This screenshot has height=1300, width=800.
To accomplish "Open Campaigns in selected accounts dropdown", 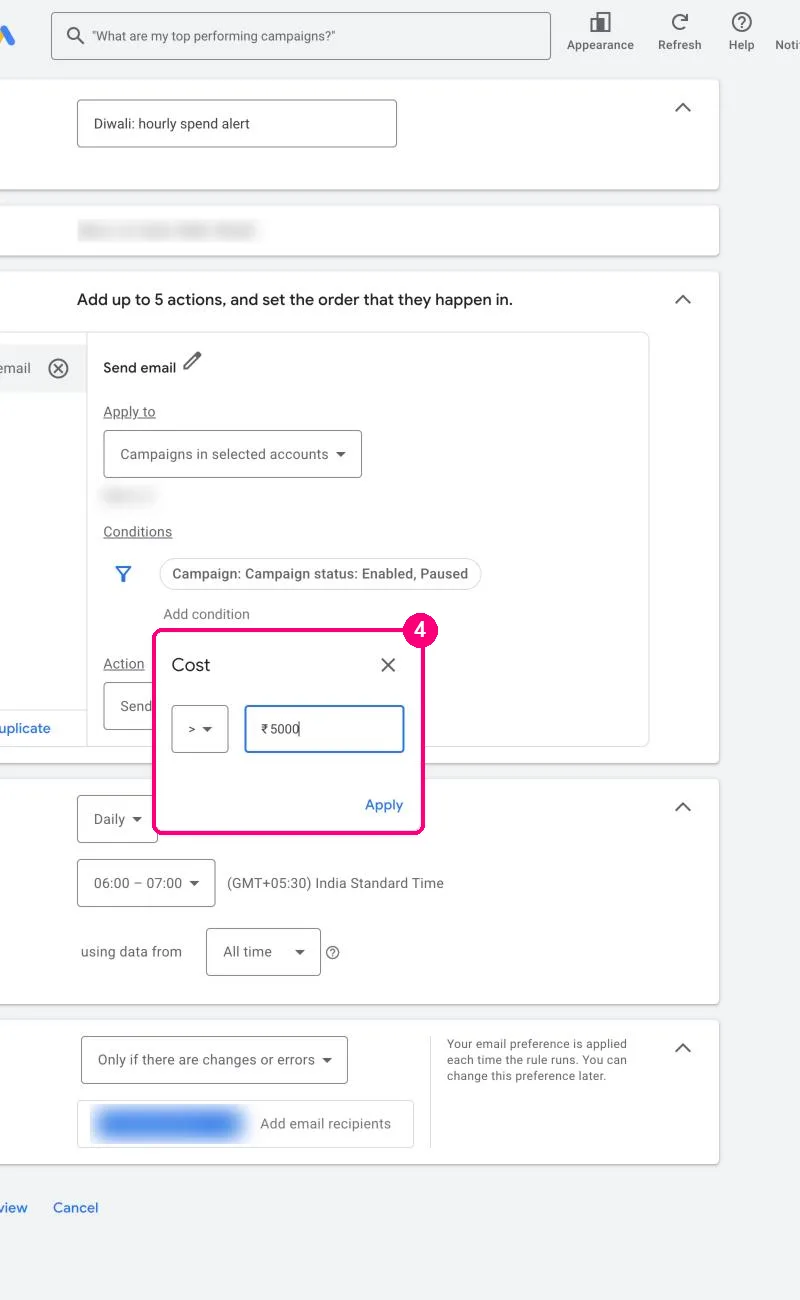I will [232, 454].
